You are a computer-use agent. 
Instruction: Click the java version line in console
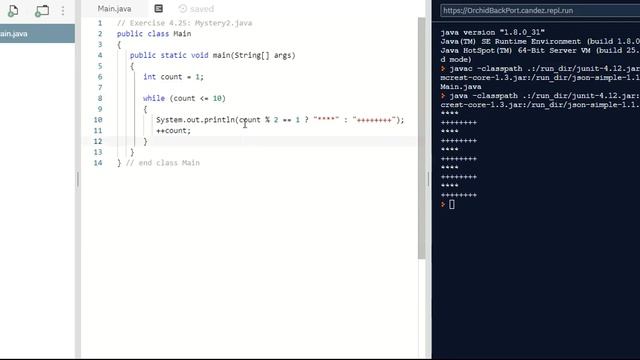pos(493,32)
